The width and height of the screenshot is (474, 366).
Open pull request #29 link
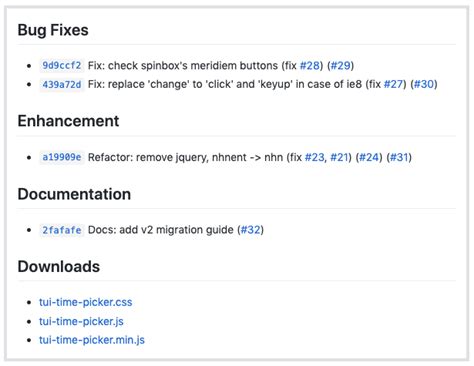340,65
